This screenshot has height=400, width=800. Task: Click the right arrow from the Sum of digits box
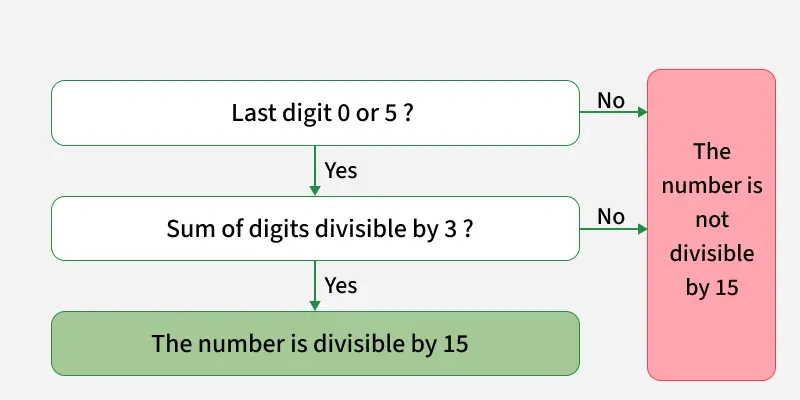613,229
